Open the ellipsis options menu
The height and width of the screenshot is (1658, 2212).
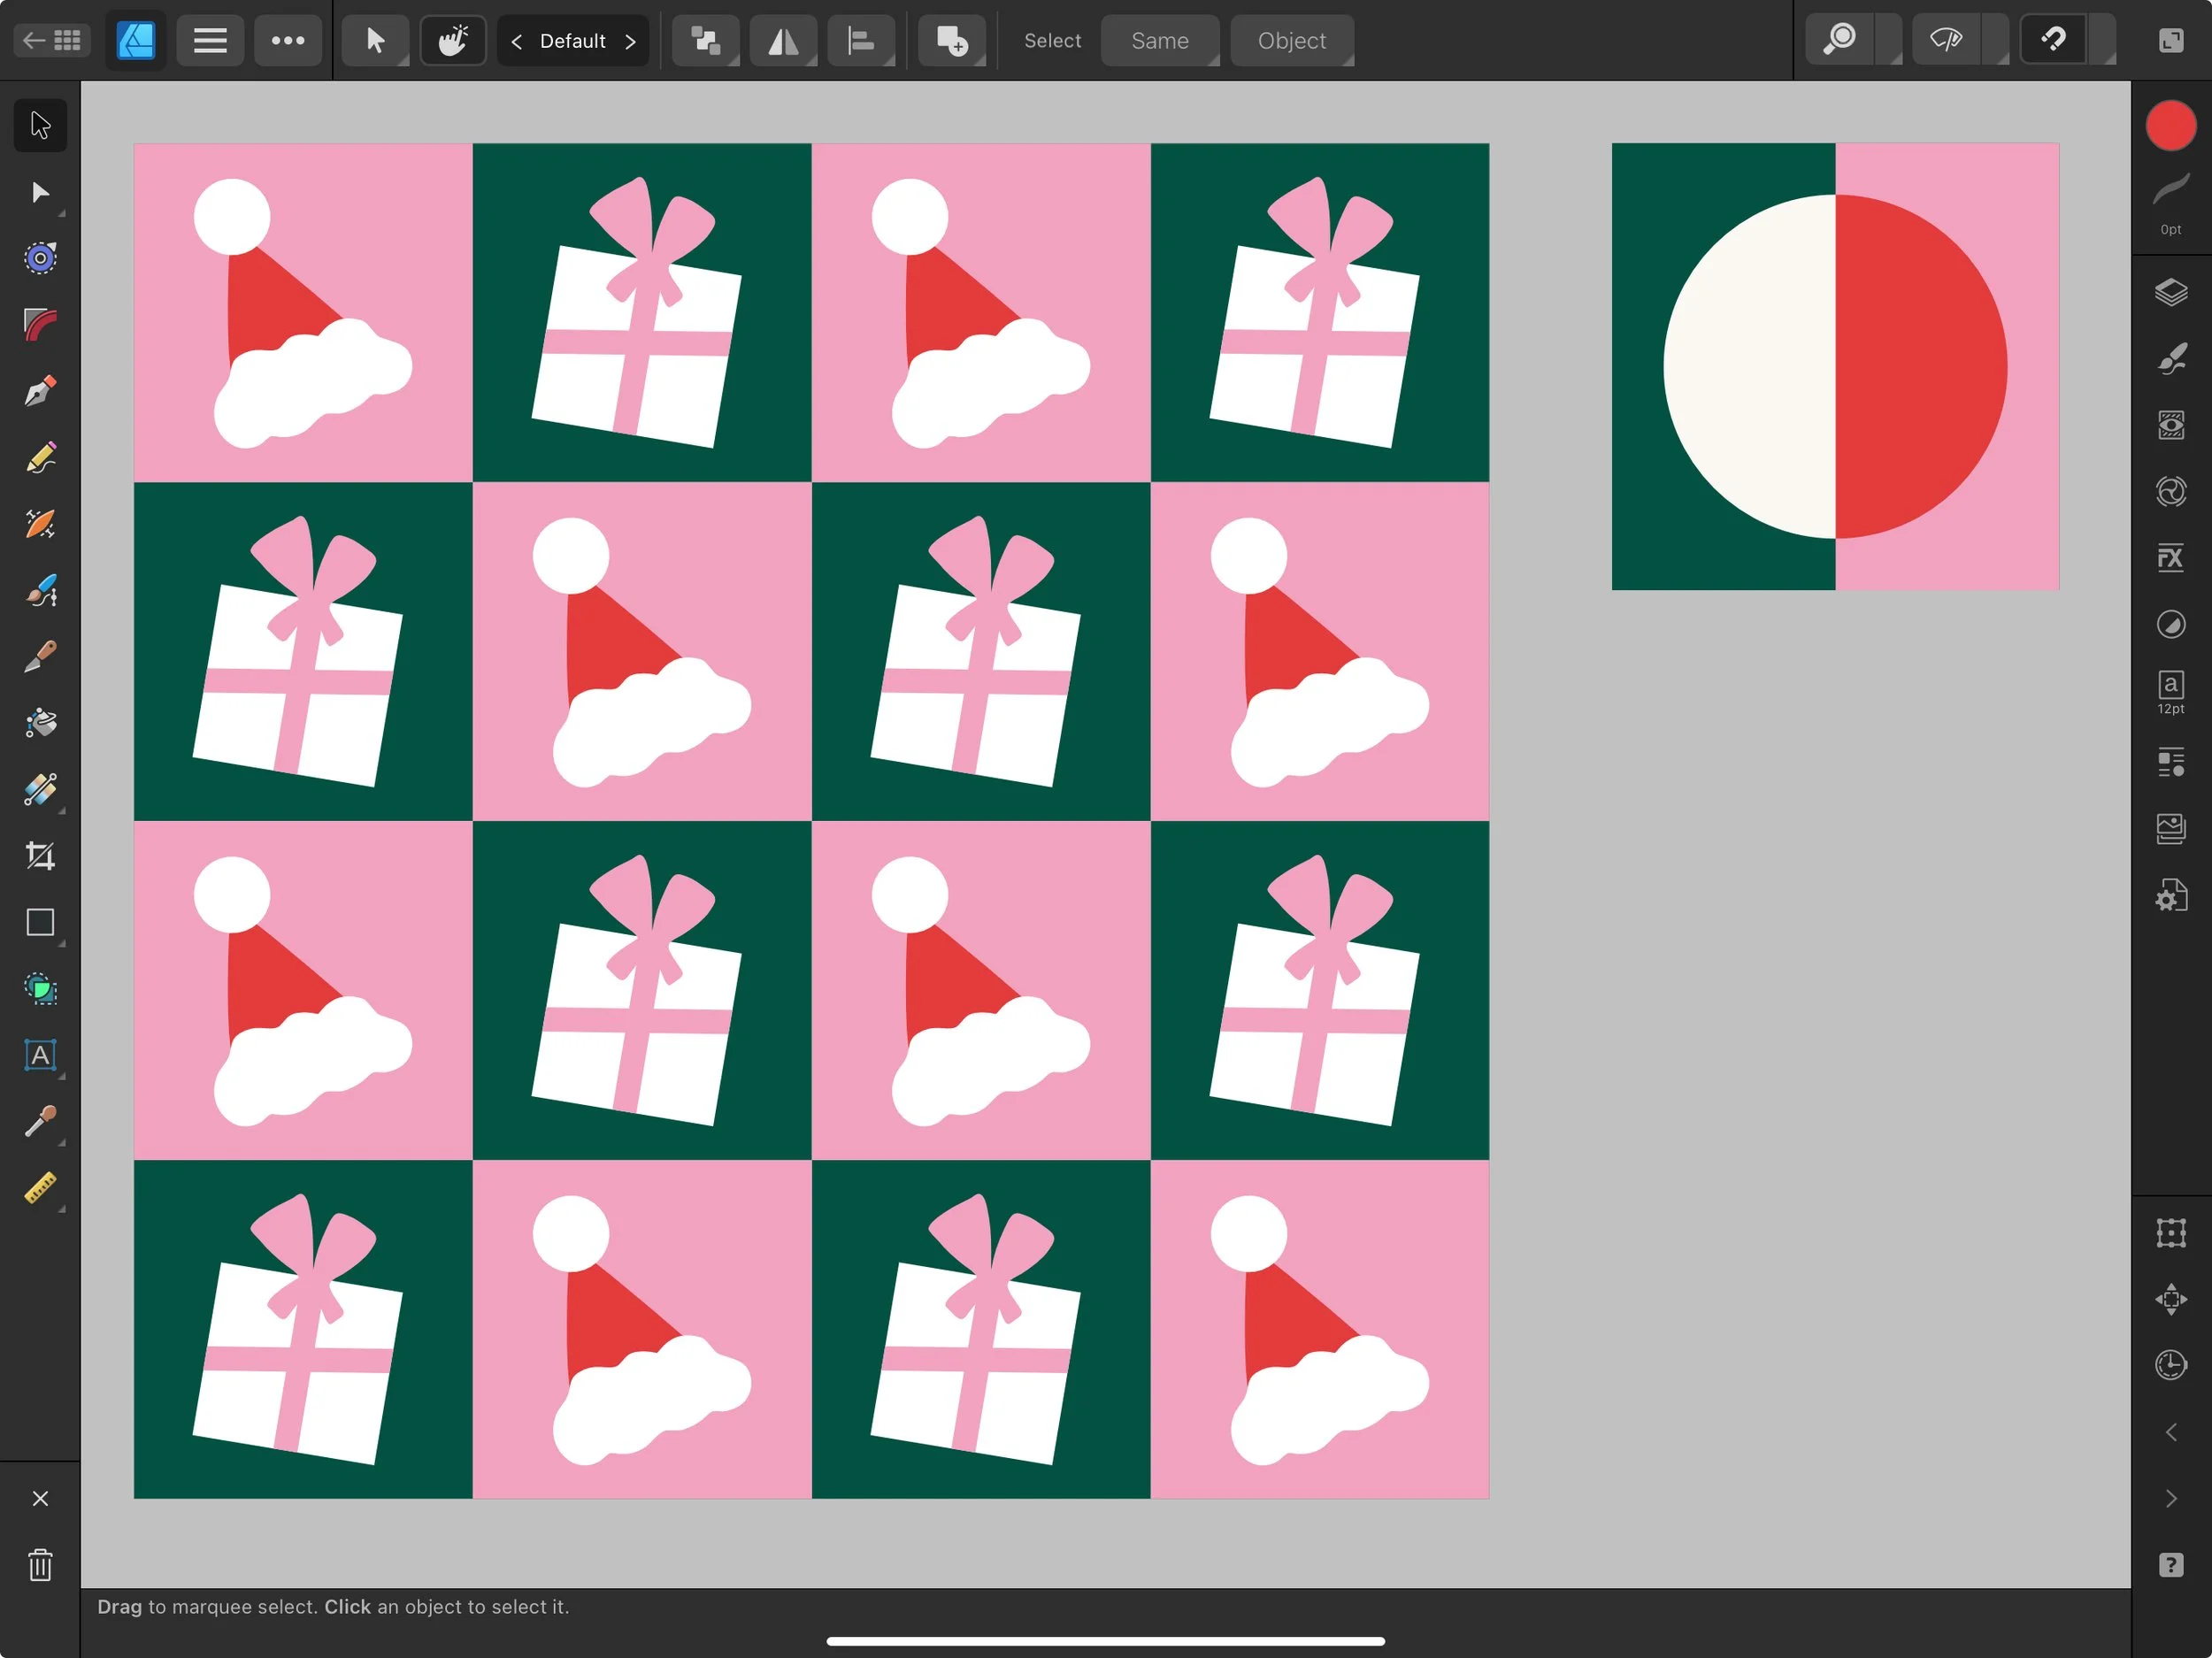coord(288,40)
